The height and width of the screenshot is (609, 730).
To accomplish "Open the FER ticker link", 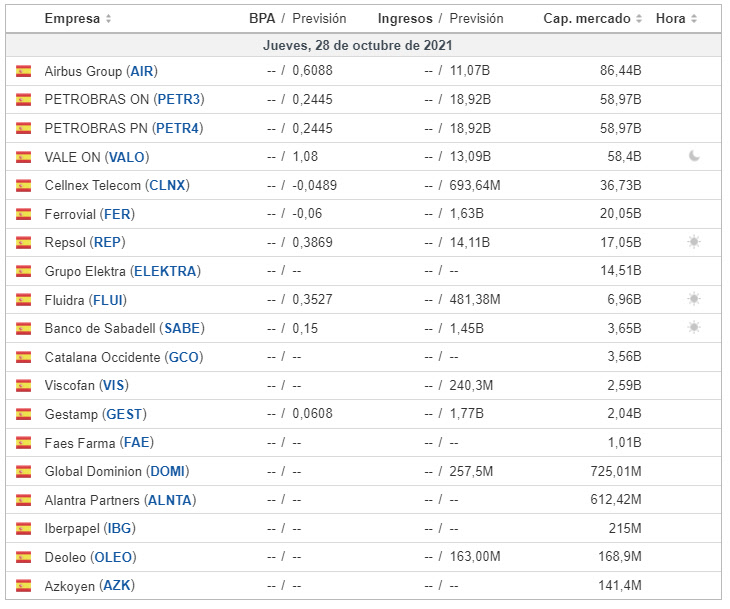I will [x=117, y=214].
